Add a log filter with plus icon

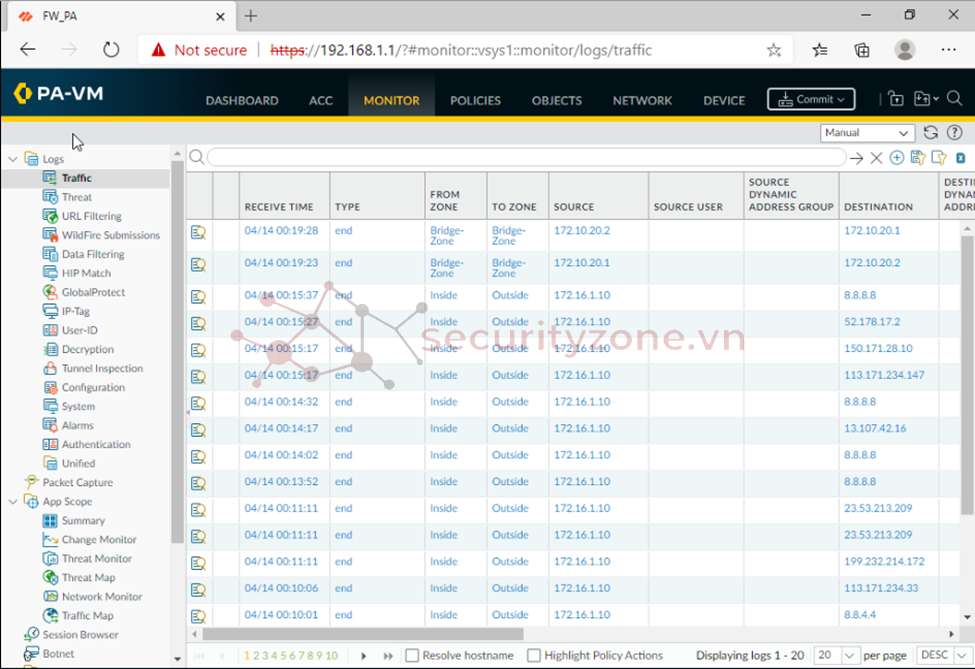click(897, 157)
